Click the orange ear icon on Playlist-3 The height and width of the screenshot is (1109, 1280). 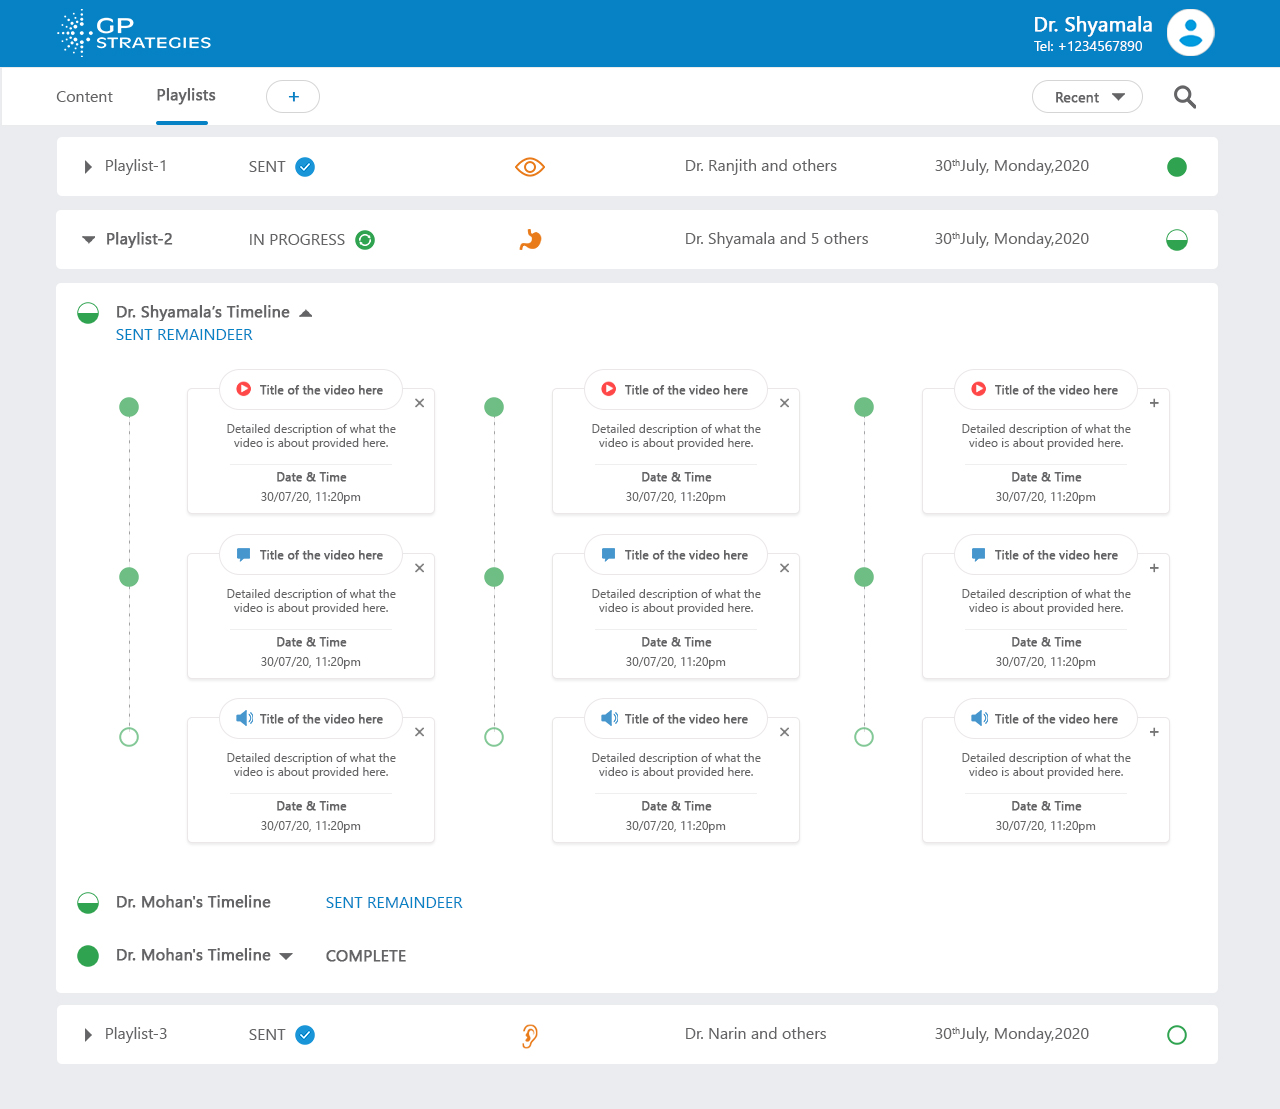click(529, 1036)
